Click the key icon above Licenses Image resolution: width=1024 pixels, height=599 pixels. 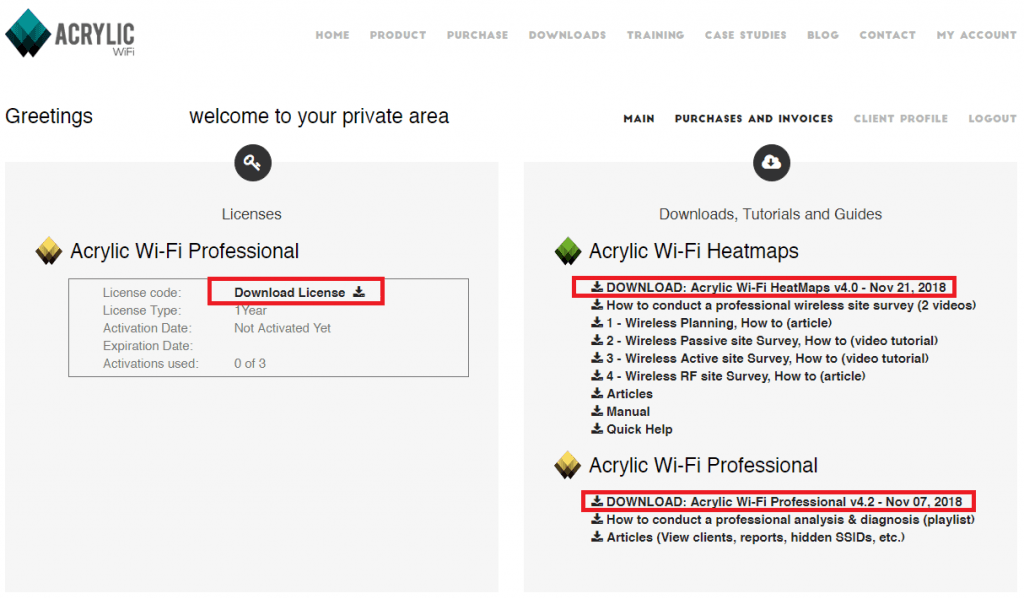click(253, 163)
